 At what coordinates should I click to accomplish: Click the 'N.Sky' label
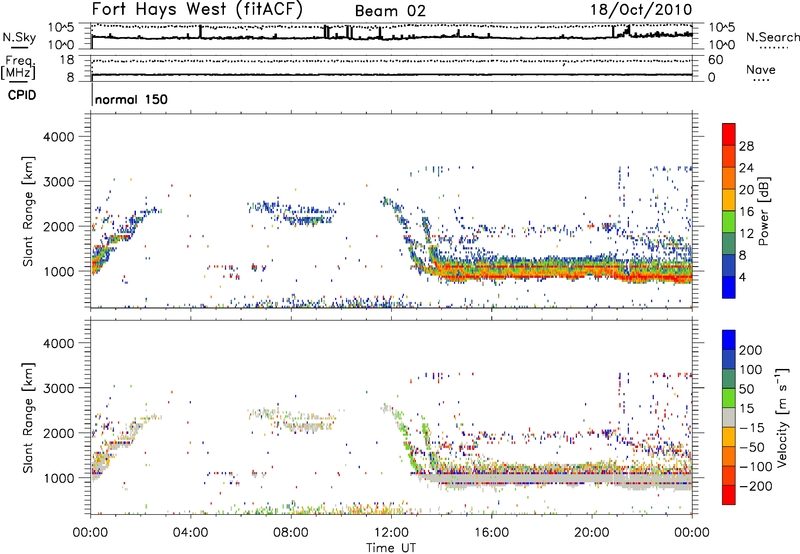19,37
